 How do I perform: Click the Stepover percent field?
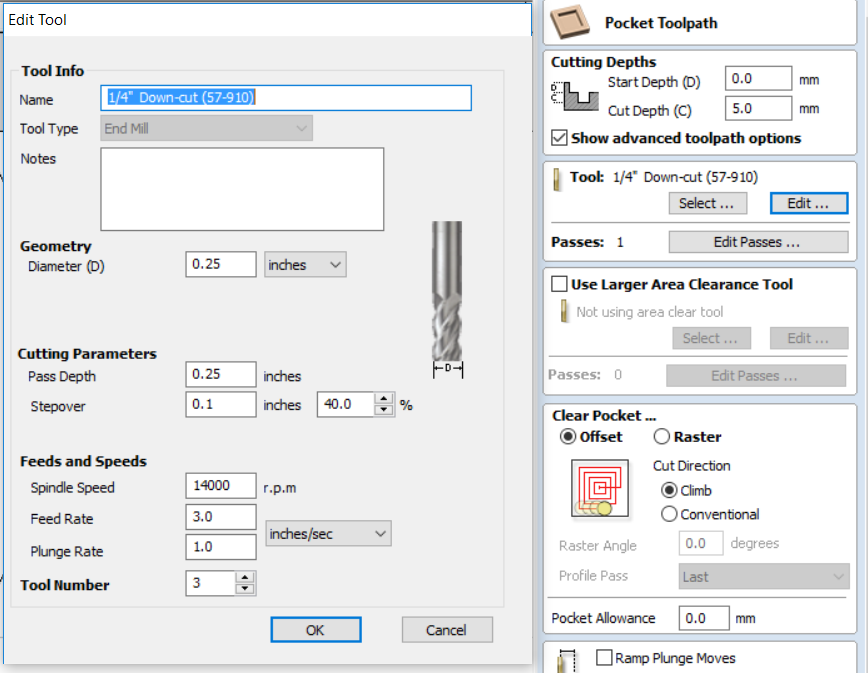click(x=346, y=404)
